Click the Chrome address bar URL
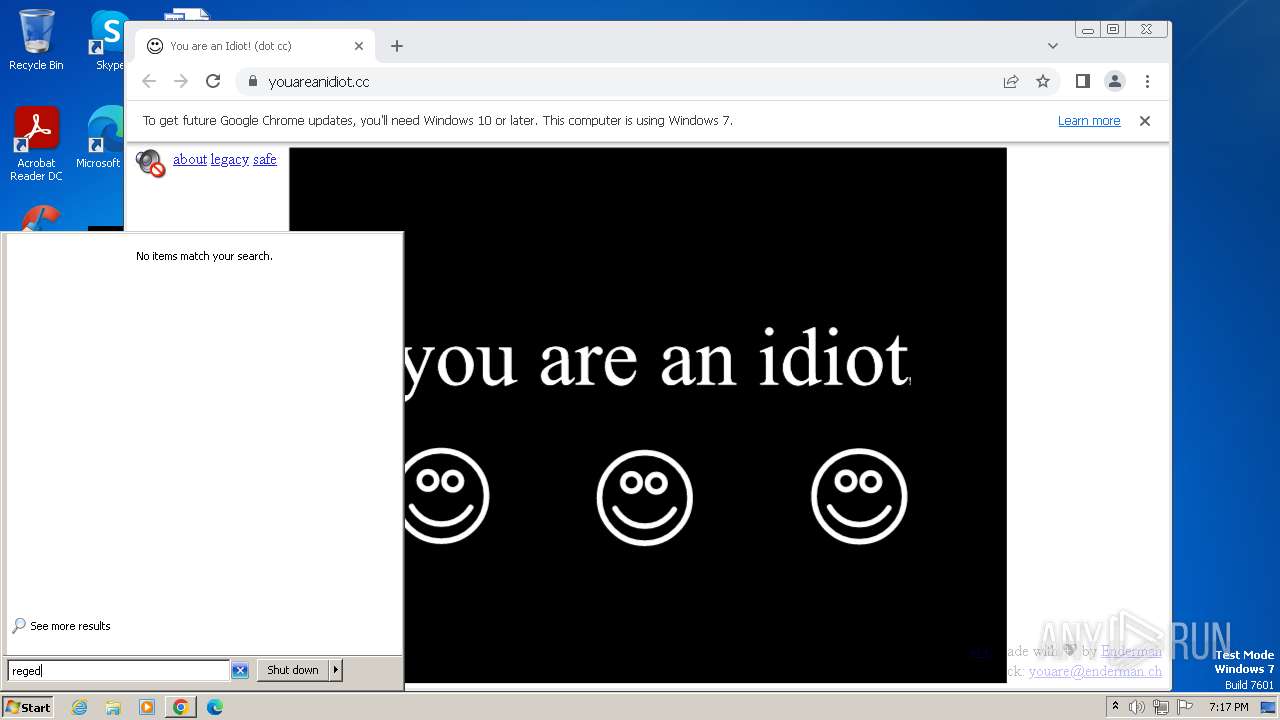 pos(319,82)
